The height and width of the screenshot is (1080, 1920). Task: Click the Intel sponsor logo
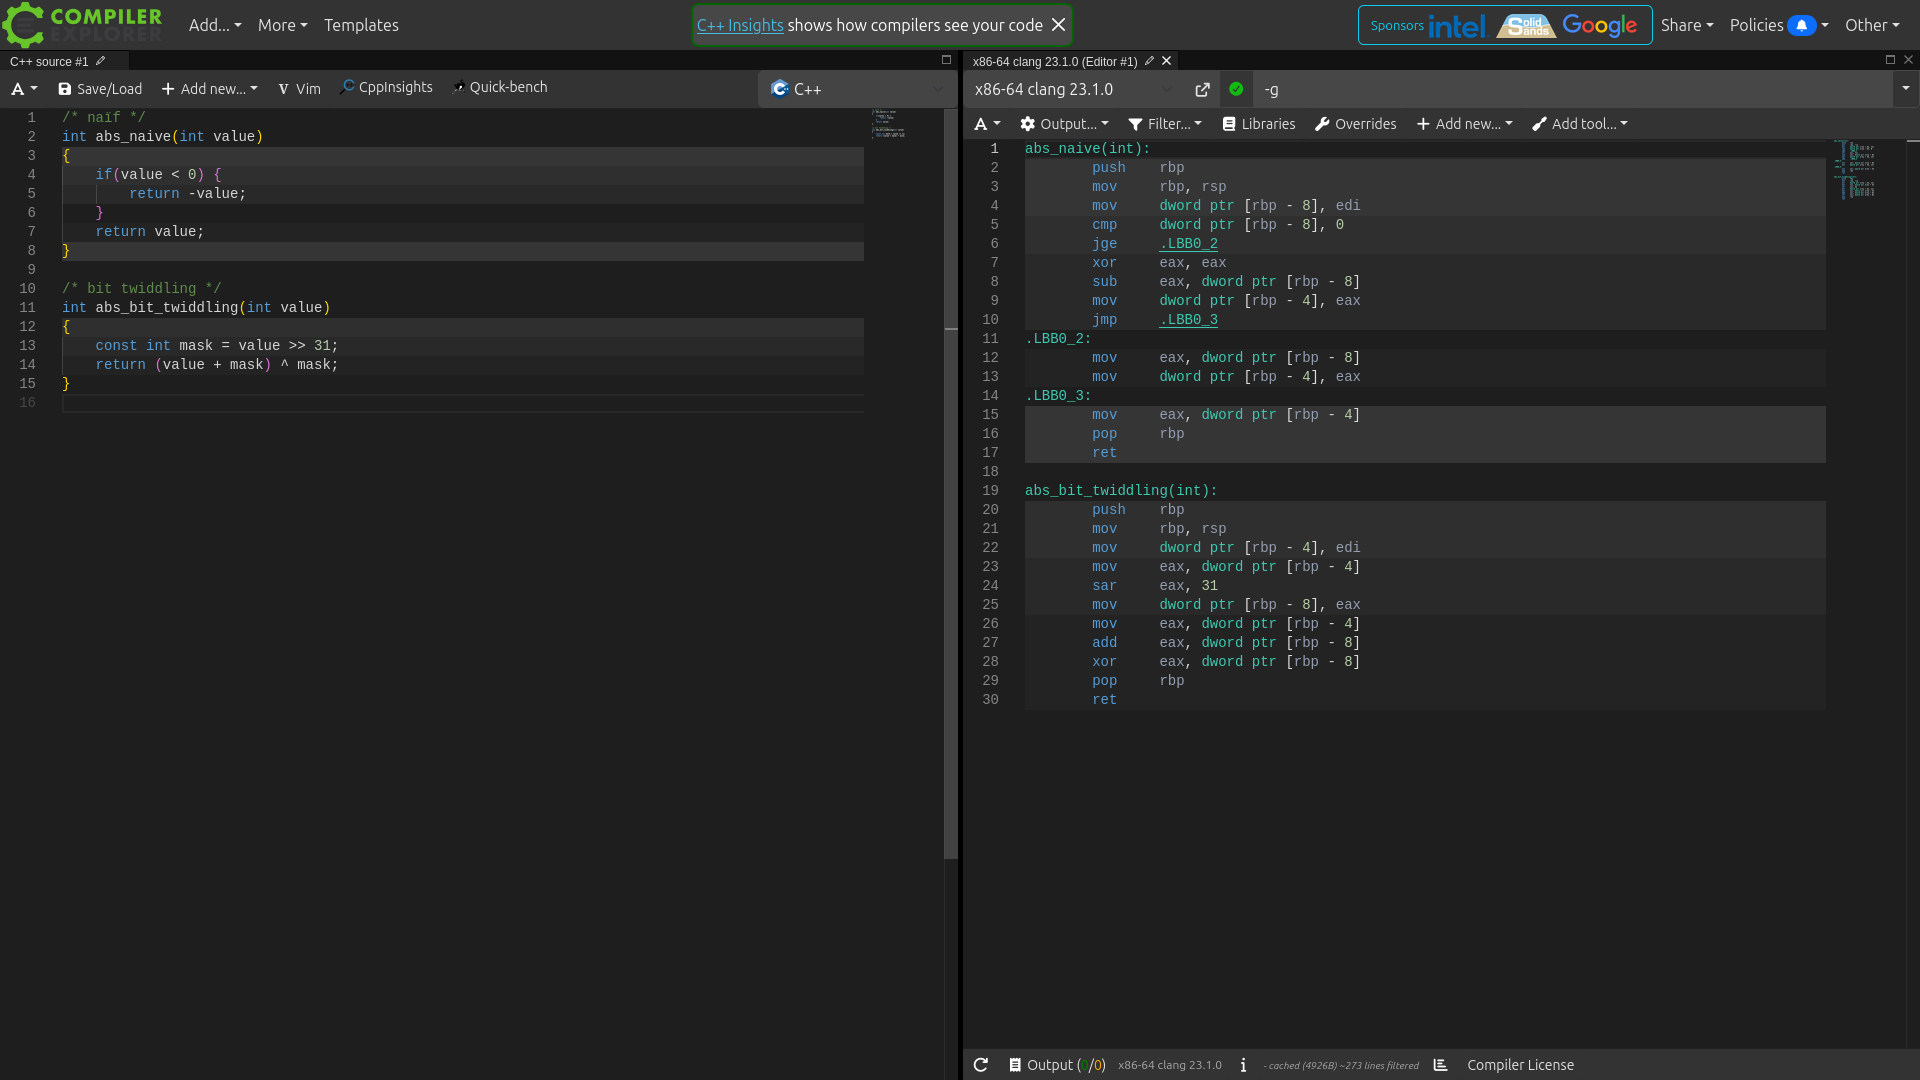(x=1457, y=26)
